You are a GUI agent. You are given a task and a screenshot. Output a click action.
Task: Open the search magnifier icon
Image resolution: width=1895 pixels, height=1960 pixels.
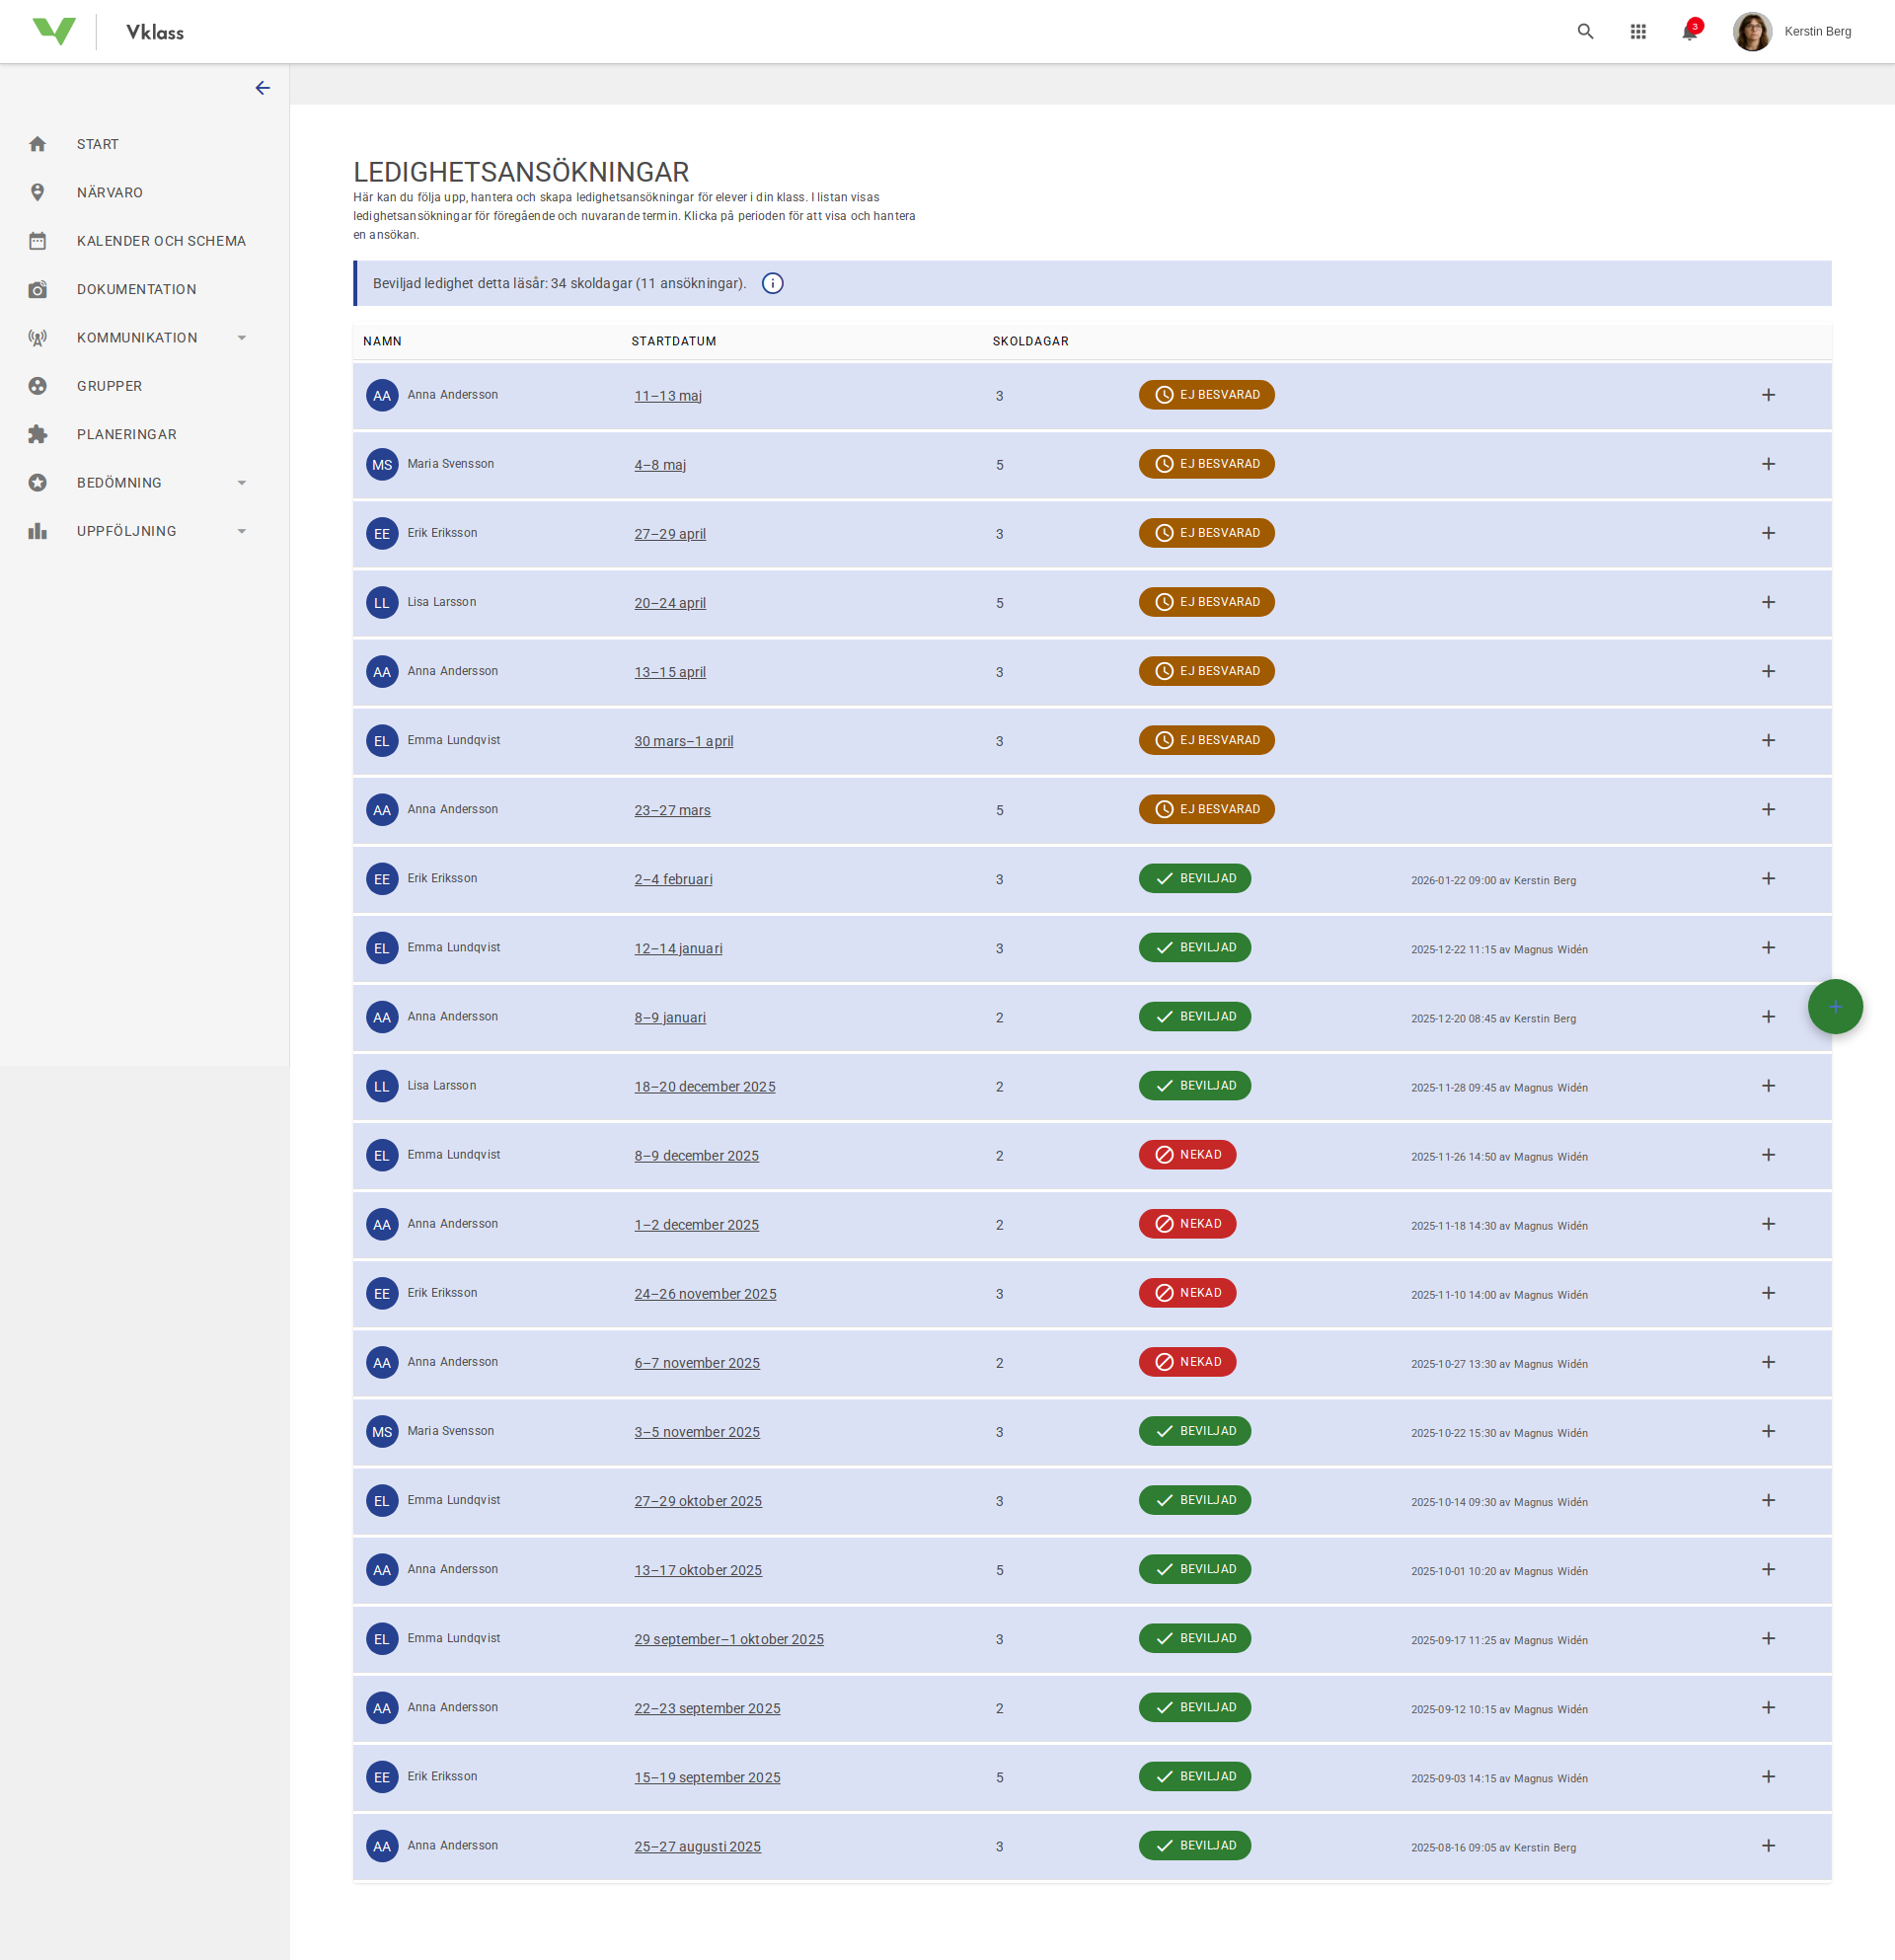(x=1585, y=31)
